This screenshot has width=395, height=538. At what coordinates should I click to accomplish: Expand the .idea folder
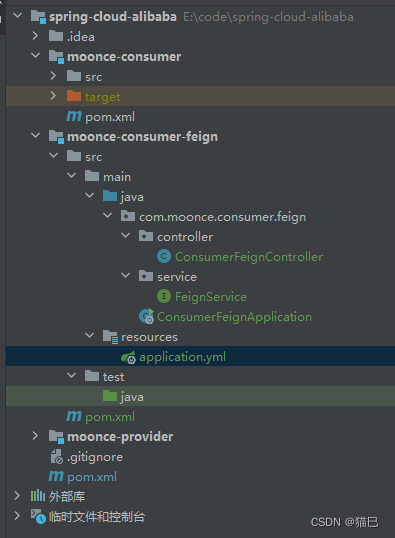(35, 35)
